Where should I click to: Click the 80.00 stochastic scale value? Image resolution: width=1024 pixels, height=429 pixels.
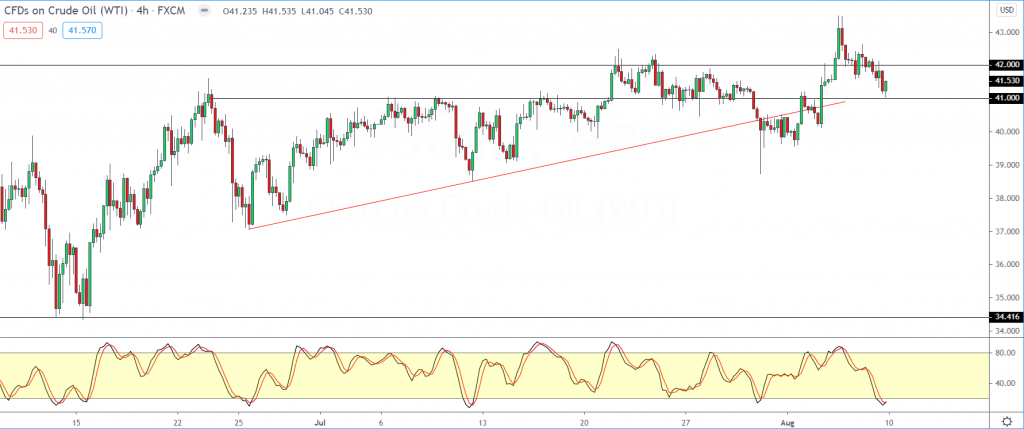click(1006, 353)
